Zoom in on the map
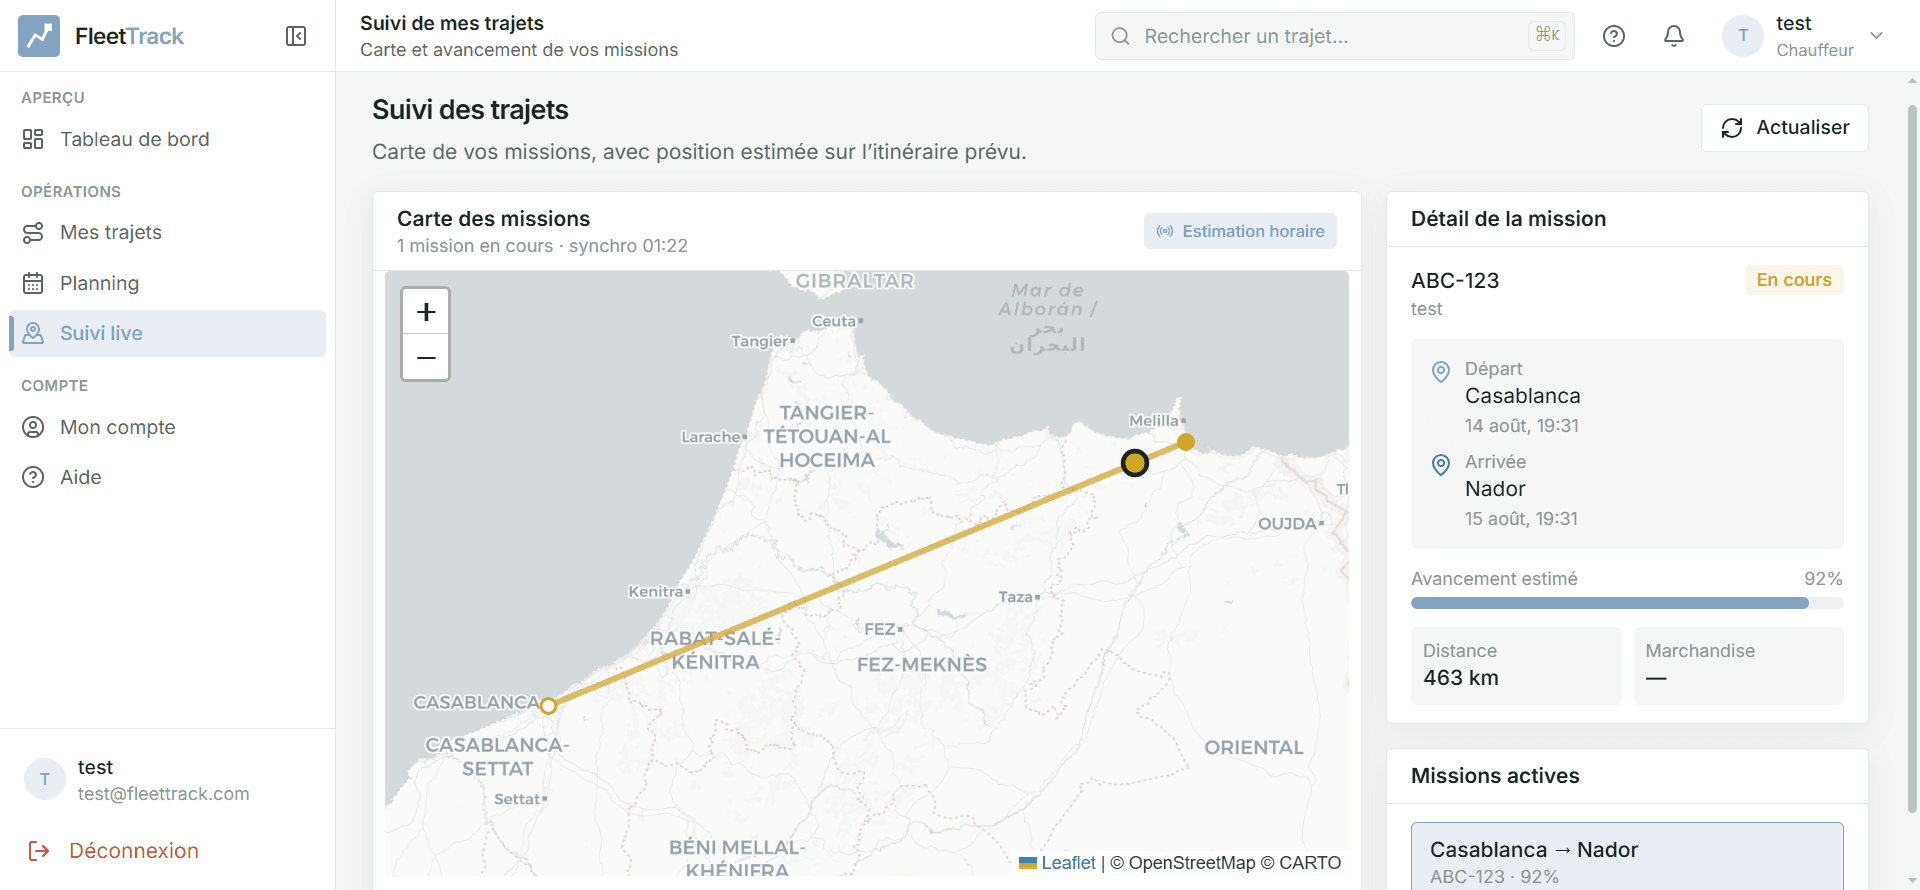The height and width of the screenshot is (890, 1920). [x=426, y=312]
